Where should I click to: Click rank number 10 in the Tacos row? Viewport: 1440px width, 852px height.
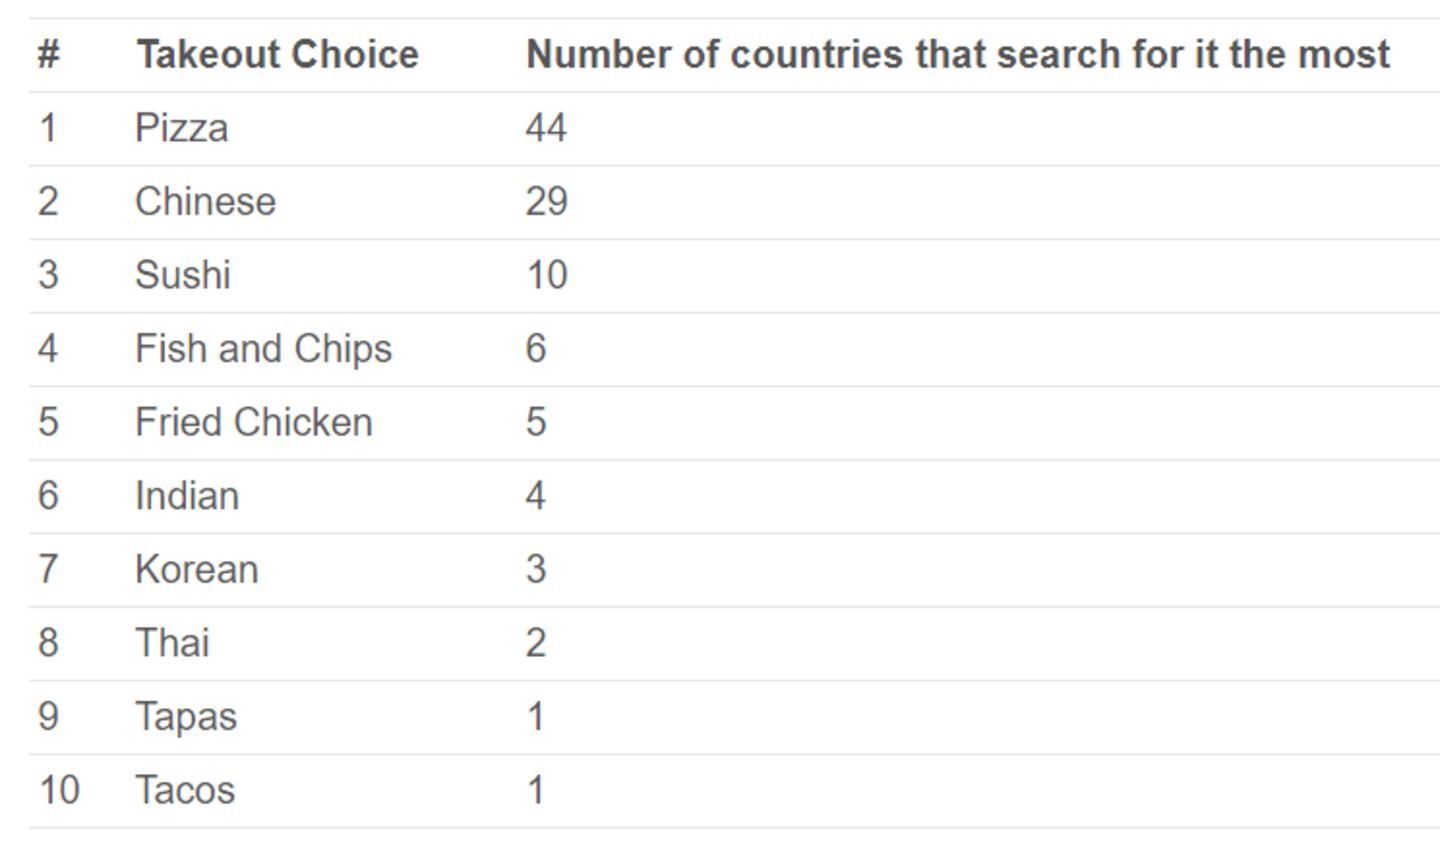coord(59,790)
